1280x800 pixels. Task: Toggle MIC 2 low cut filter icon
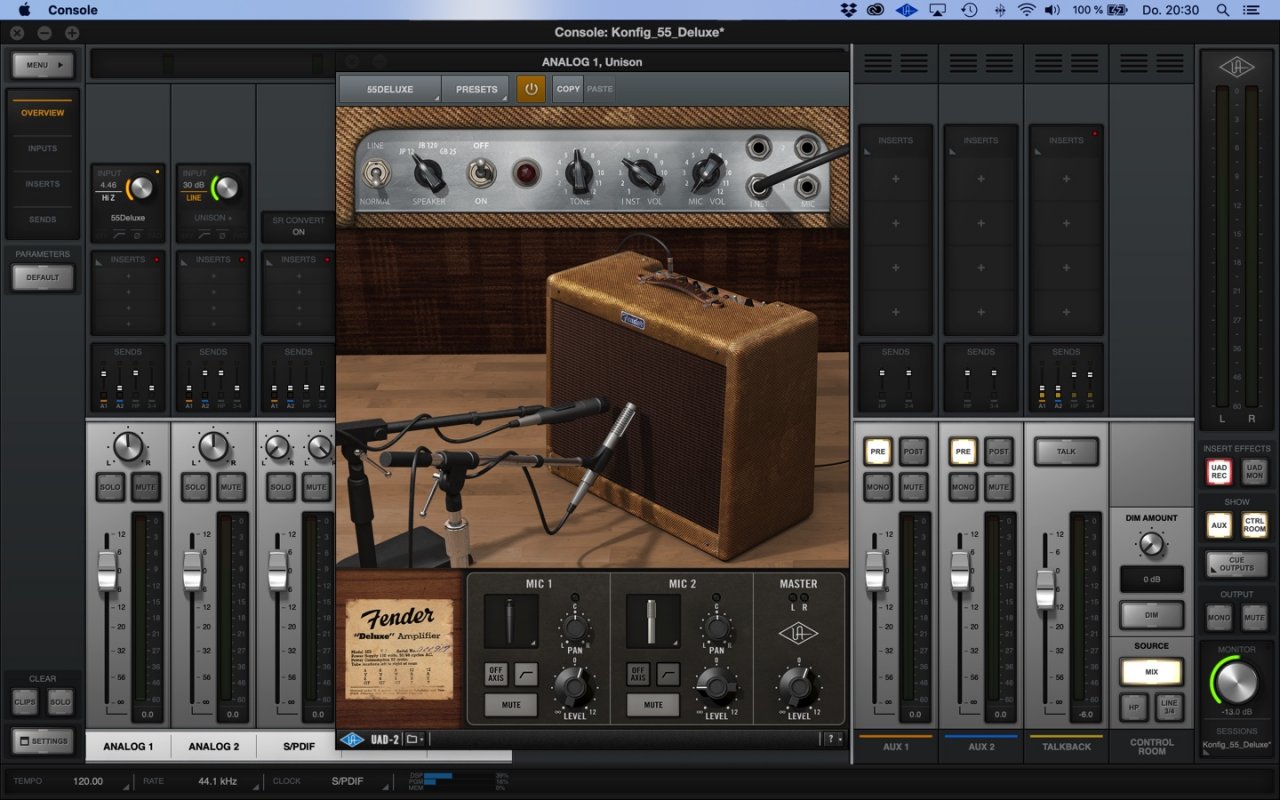tap(667, 673)
